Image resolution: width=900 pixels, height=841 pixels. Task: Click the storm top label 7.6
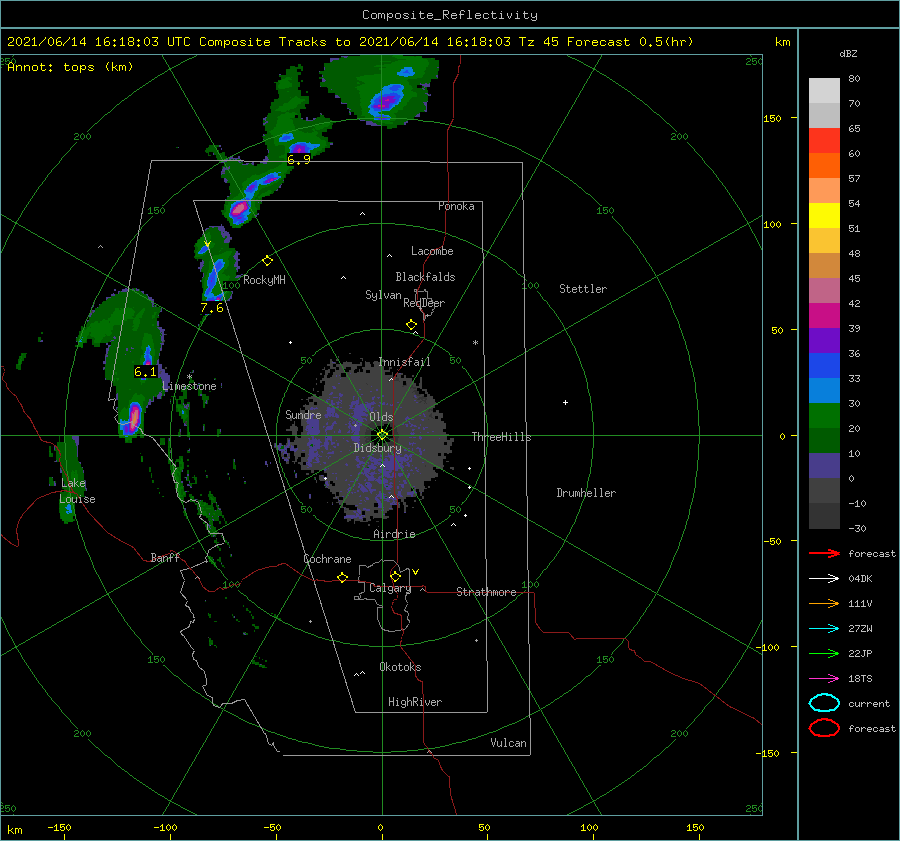[x=212, y=308]
